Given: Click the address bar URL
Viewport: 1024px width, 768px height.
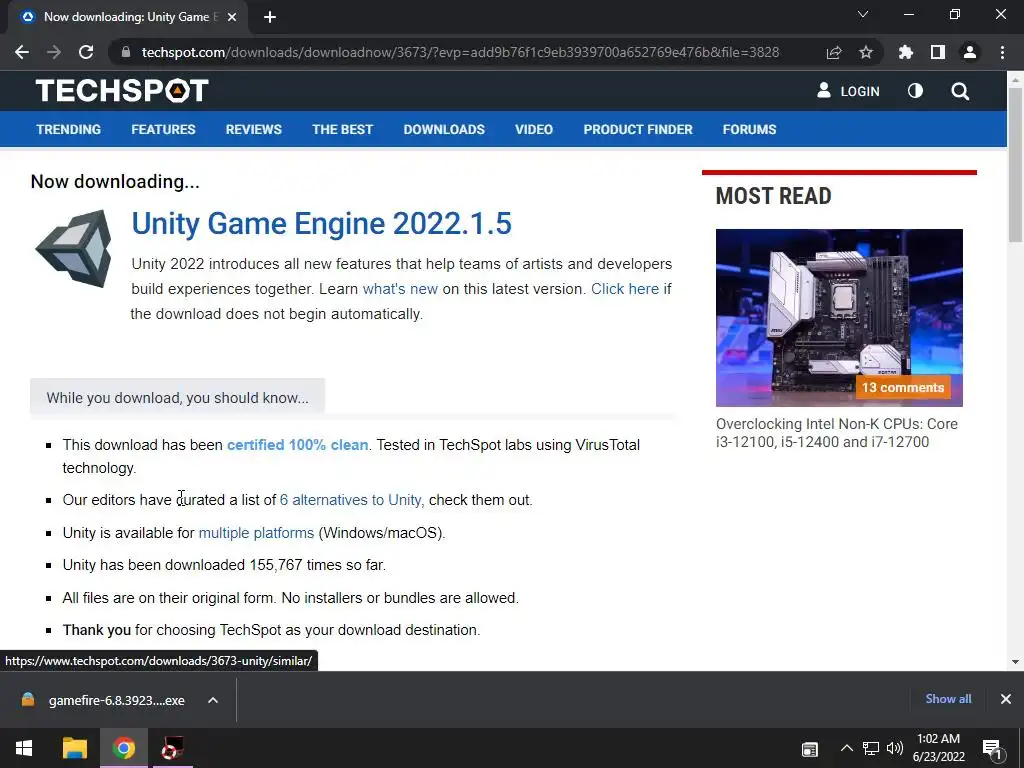Looking at the screenshot, I should tap(460, 52).
